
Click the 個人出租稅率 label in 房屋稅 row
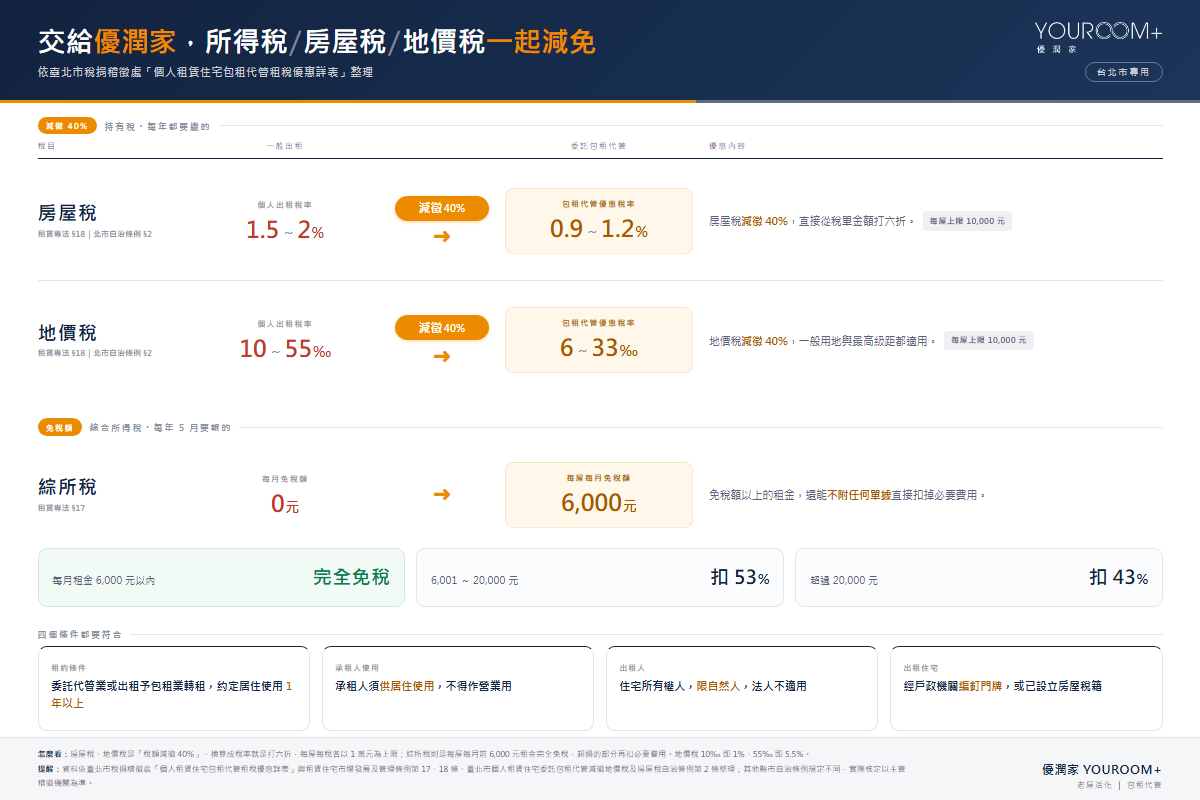point(285,204)
